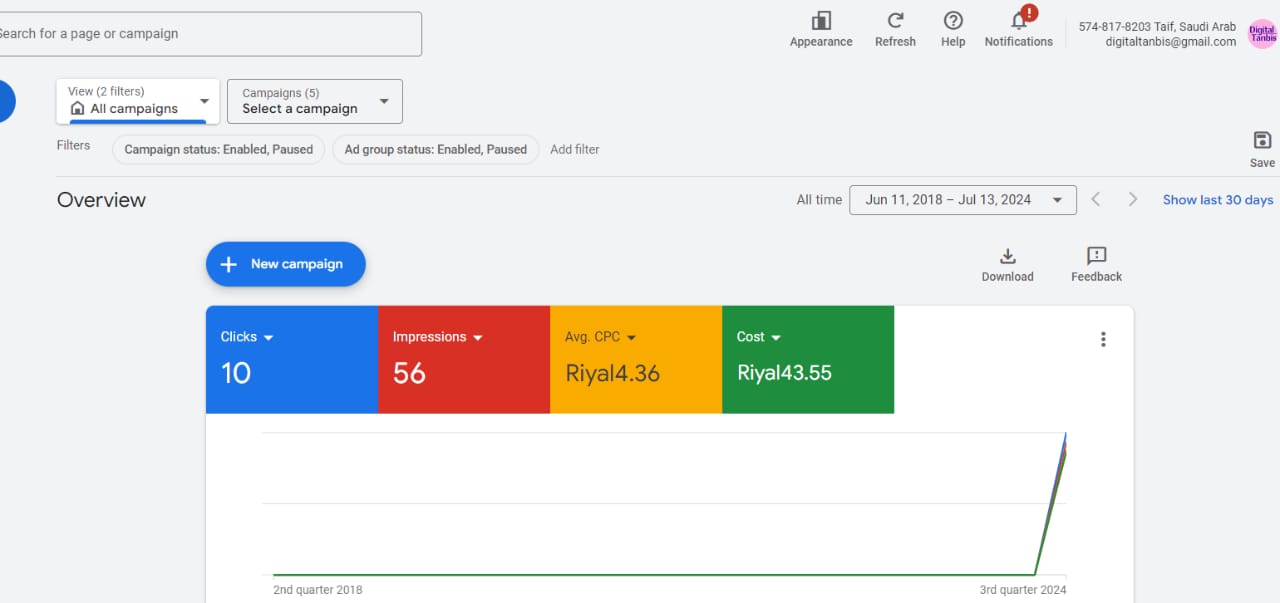Screen dimensions: 1280x603
Task: Open the Feedback icon
Action: pos(1096,257)
